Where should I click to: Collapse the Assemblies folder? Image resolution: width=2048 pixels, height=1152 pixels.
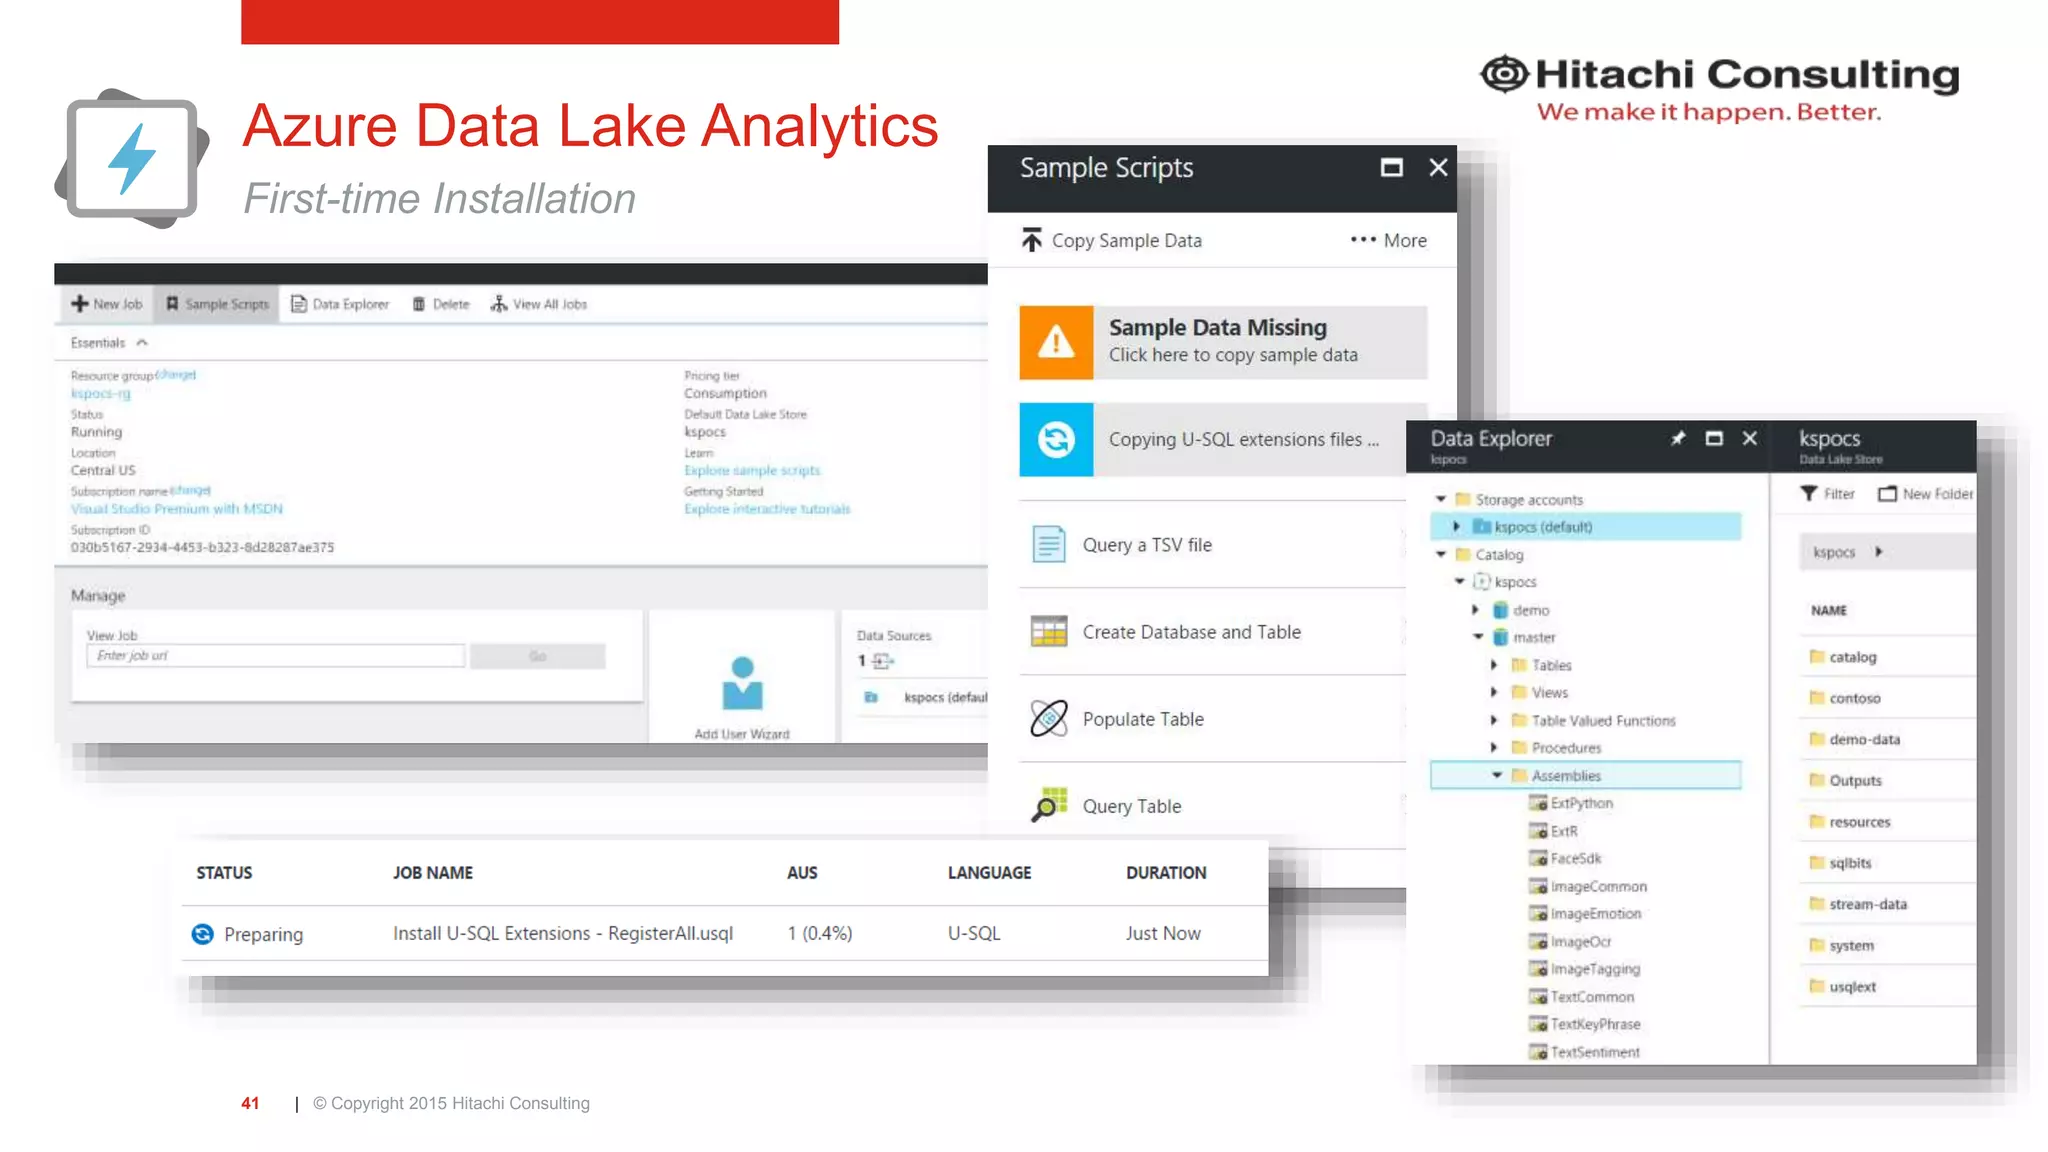click(1497, 775)
